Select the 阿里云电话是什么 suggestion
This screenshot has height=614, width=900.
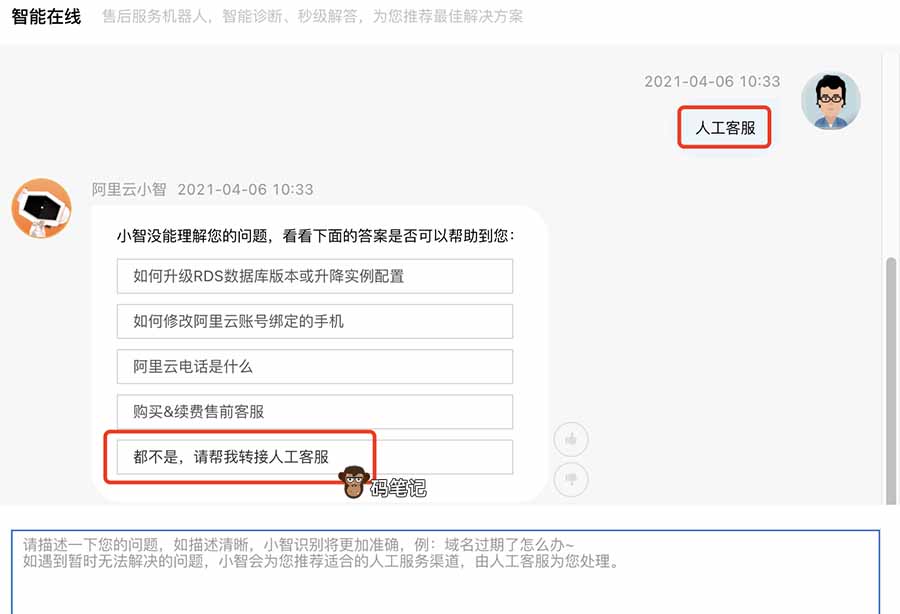pyautogui.click(x=314, y=366)
